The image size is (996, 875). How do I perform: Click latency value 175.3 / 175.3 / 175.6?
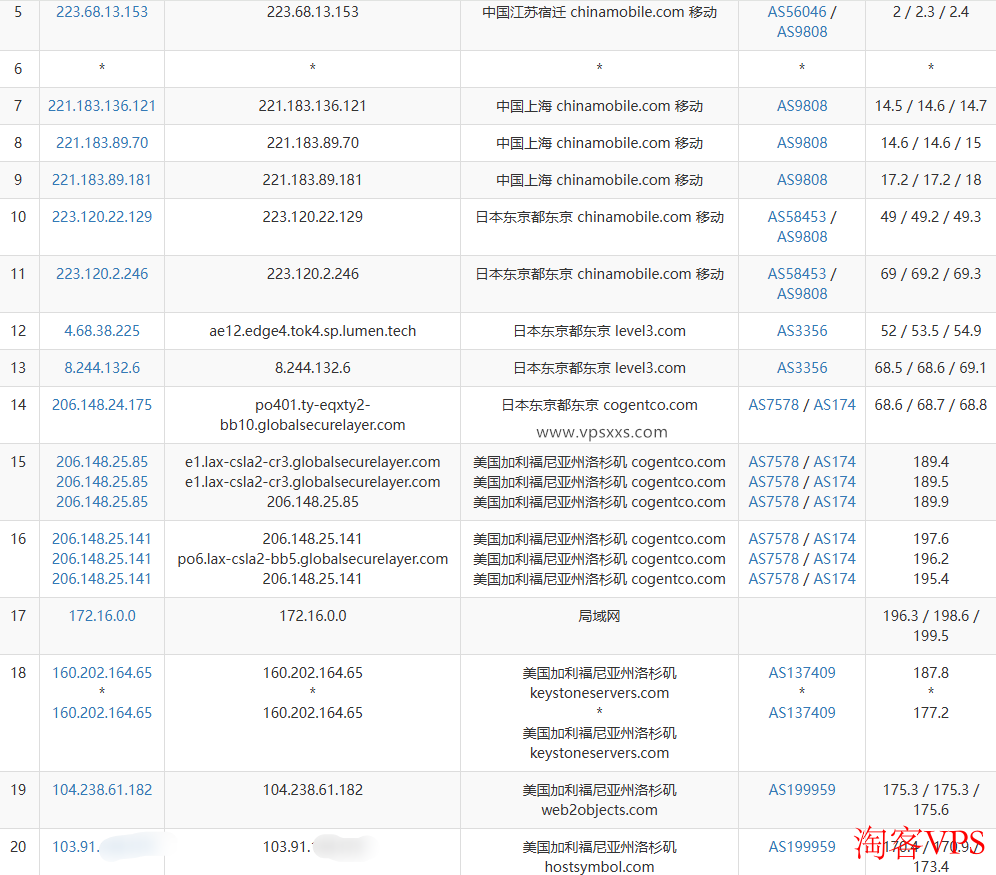(931, 799)
